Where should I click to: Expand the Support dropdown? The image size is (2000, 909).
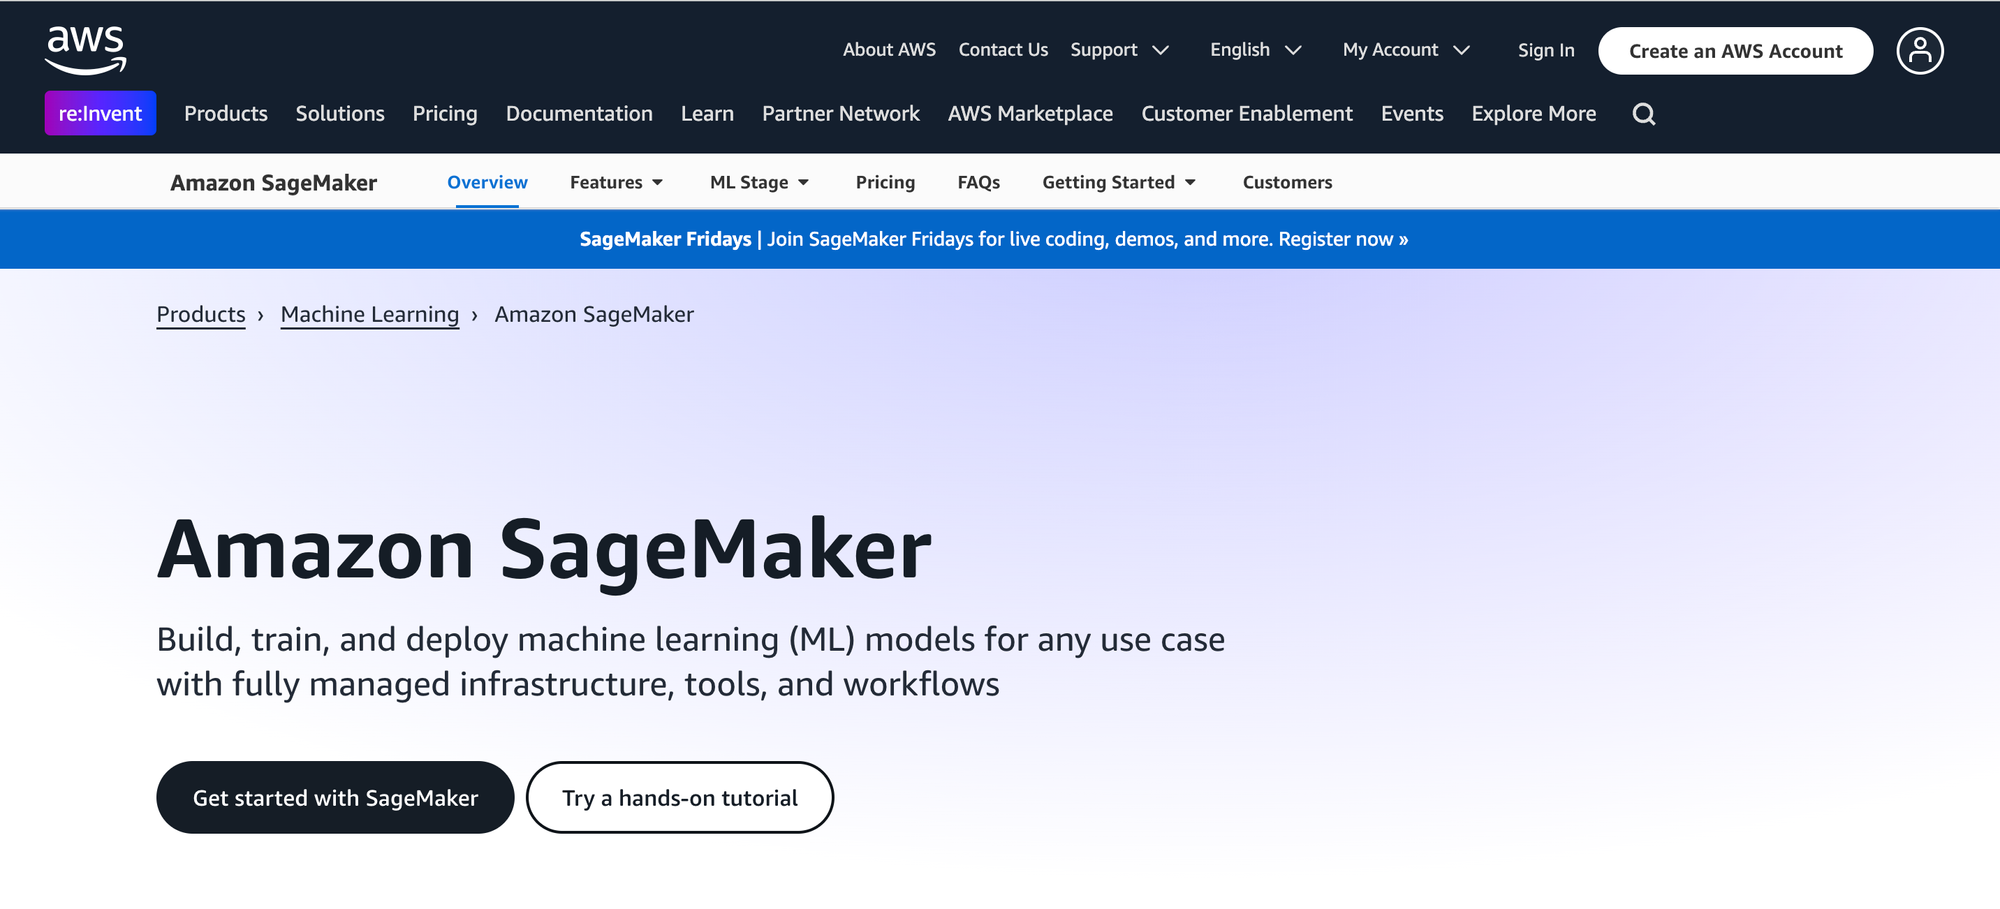coord(1119,50)
